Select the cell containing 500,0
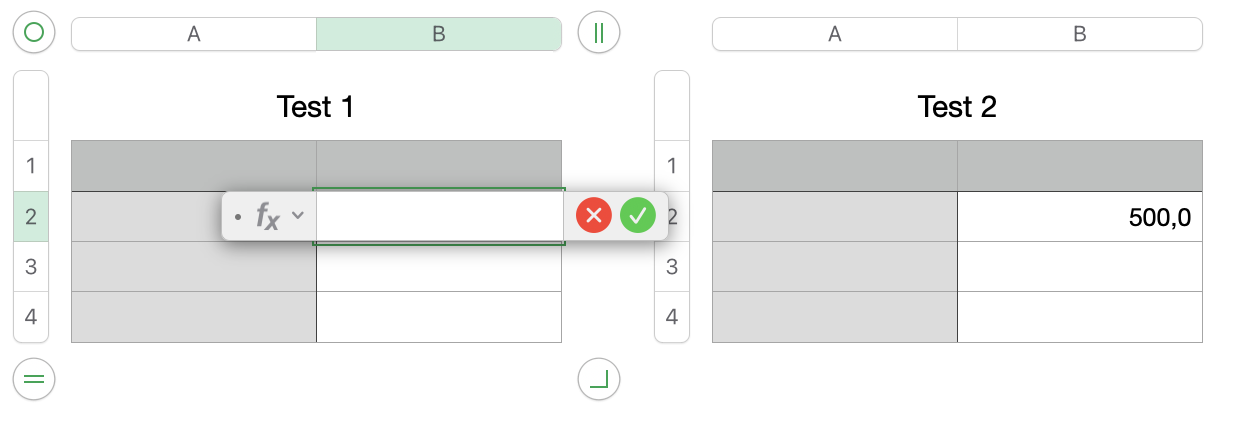 pyautogui.click(x=1079, y=217)
